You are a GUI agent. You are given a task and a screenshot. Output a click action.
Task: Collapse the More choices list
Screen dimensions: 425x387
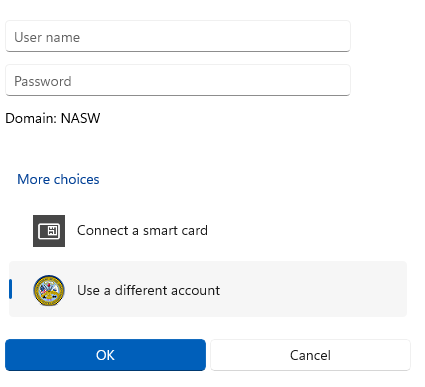58,179
